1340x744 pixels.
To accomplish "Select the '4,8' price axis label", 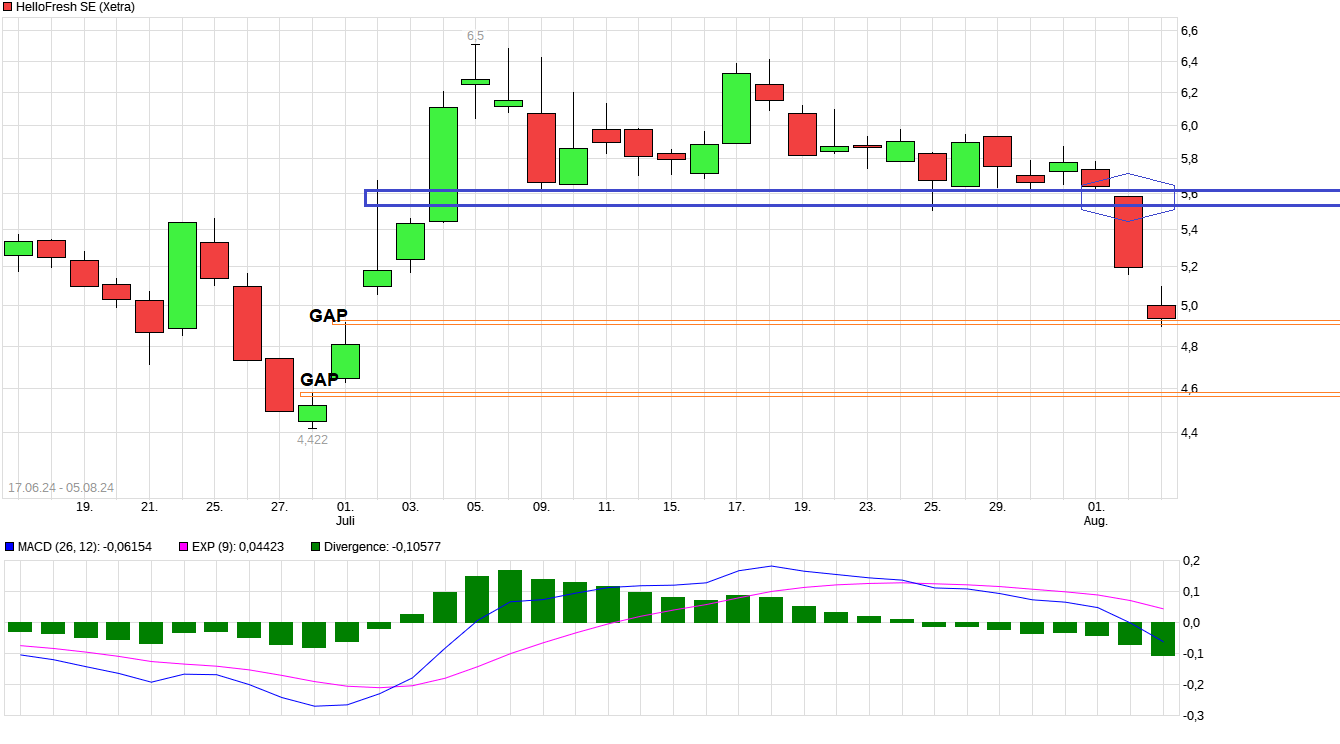I will (1189, 347).
